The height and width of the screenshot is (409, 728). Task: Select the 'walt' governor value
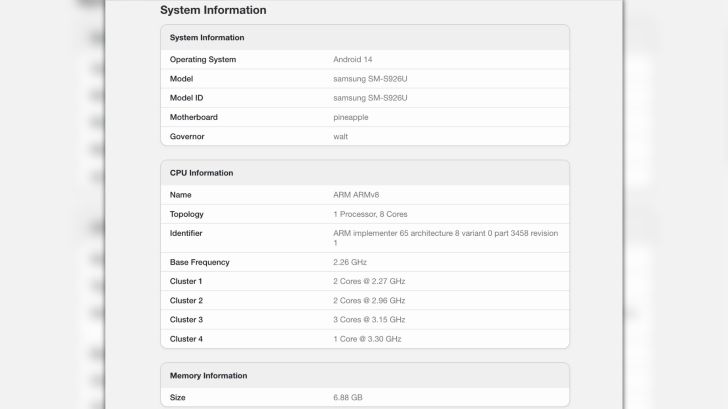pos(340,136)
